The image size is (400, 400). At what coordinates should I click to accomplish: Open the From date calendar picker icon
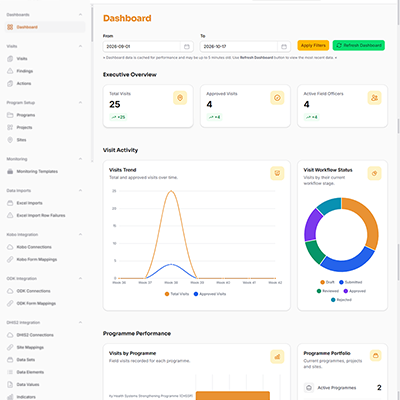point(187,47)
